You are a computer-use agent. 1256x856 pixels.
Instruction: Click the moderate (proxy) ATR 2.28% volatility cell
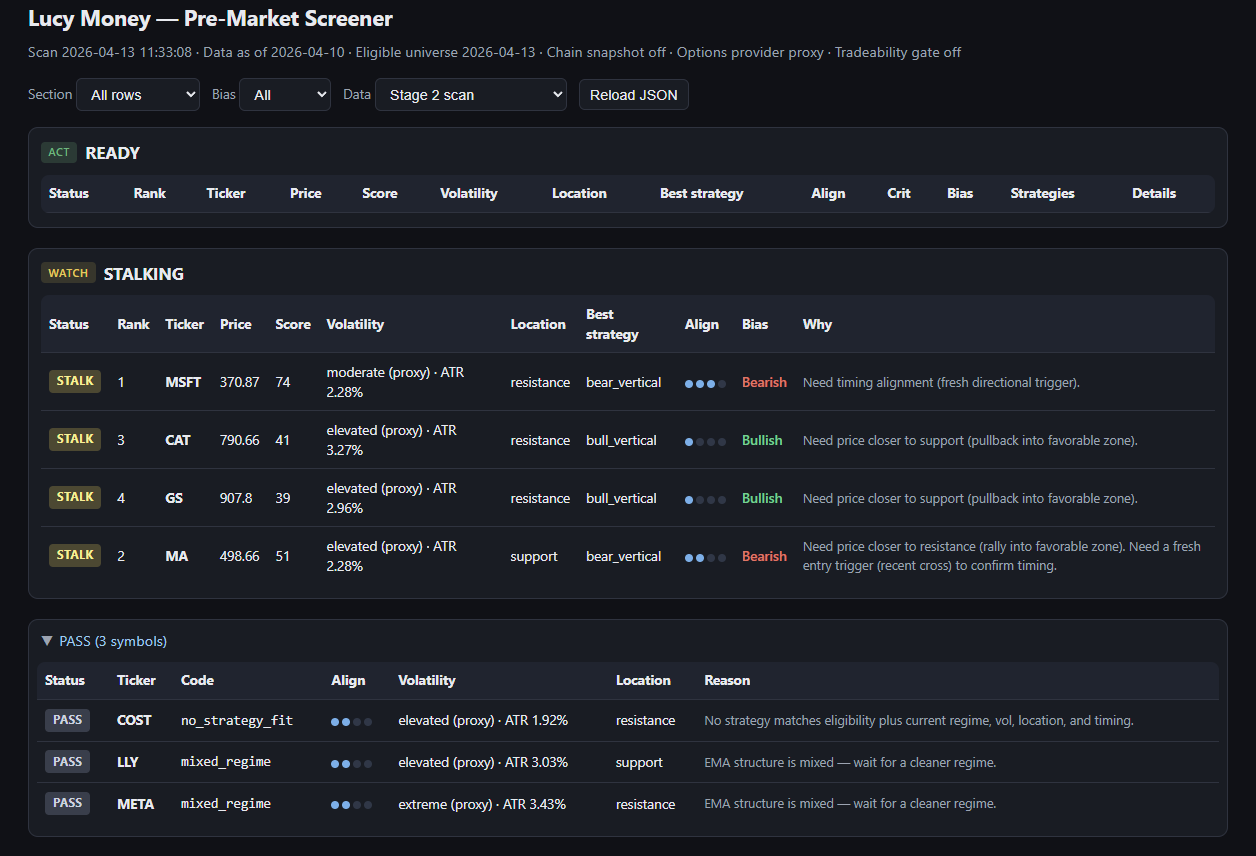(x=396, y=382)
